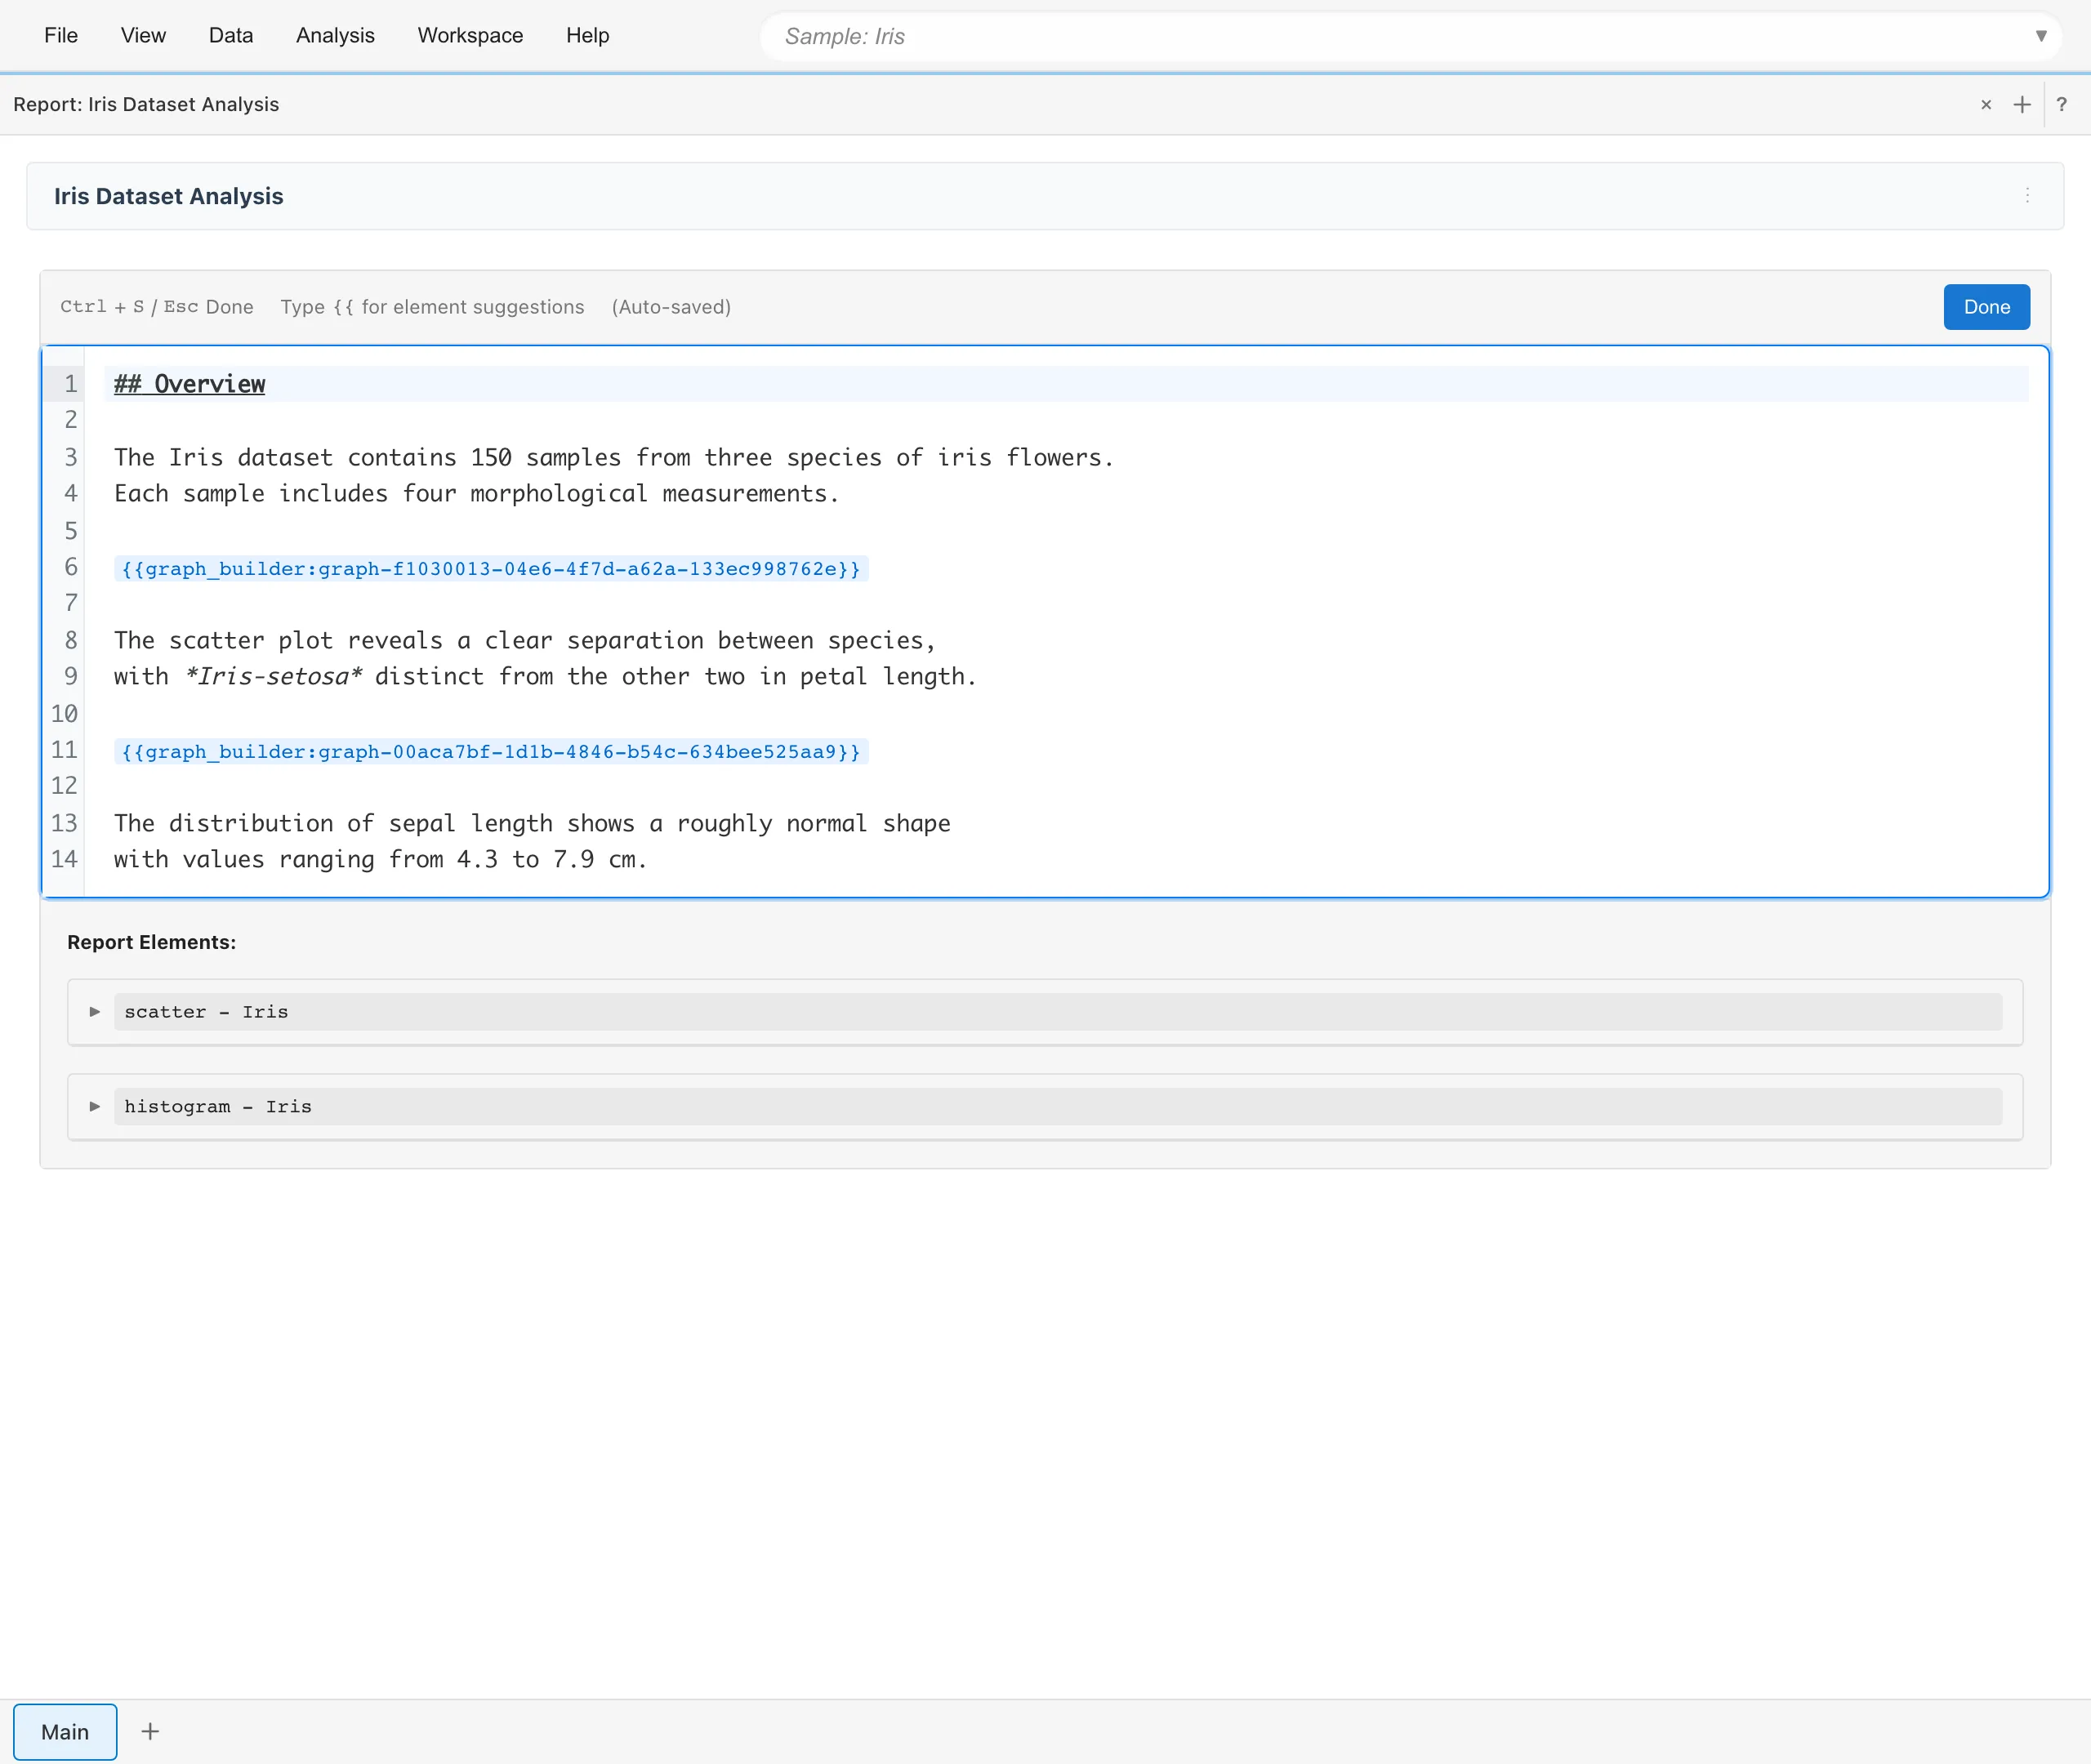2091x1764 pixels.
Task: Click the scatter graph_builder tag on line 6
Action: click(x=490, y=569)
